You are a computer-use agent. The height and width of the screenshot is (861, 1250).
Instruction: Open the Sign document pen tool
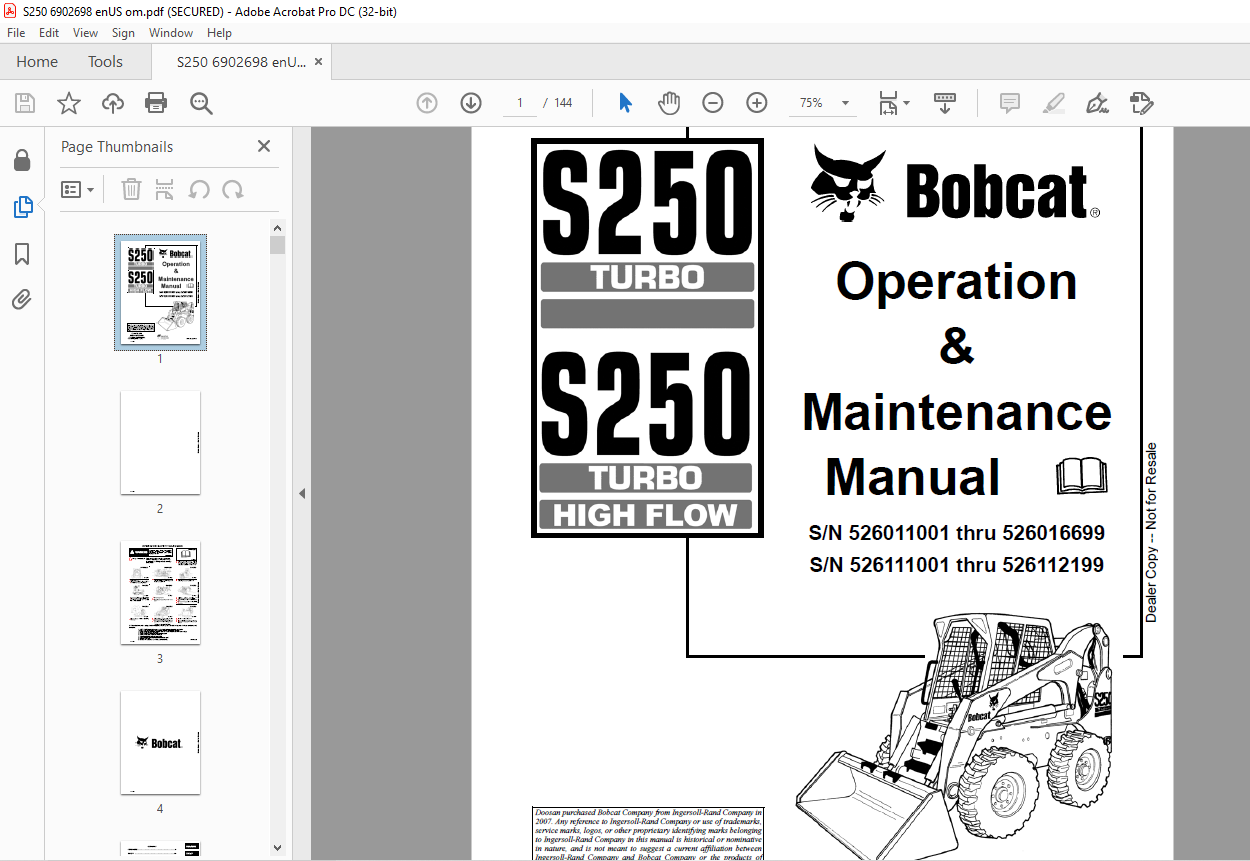click(1097, 103)
